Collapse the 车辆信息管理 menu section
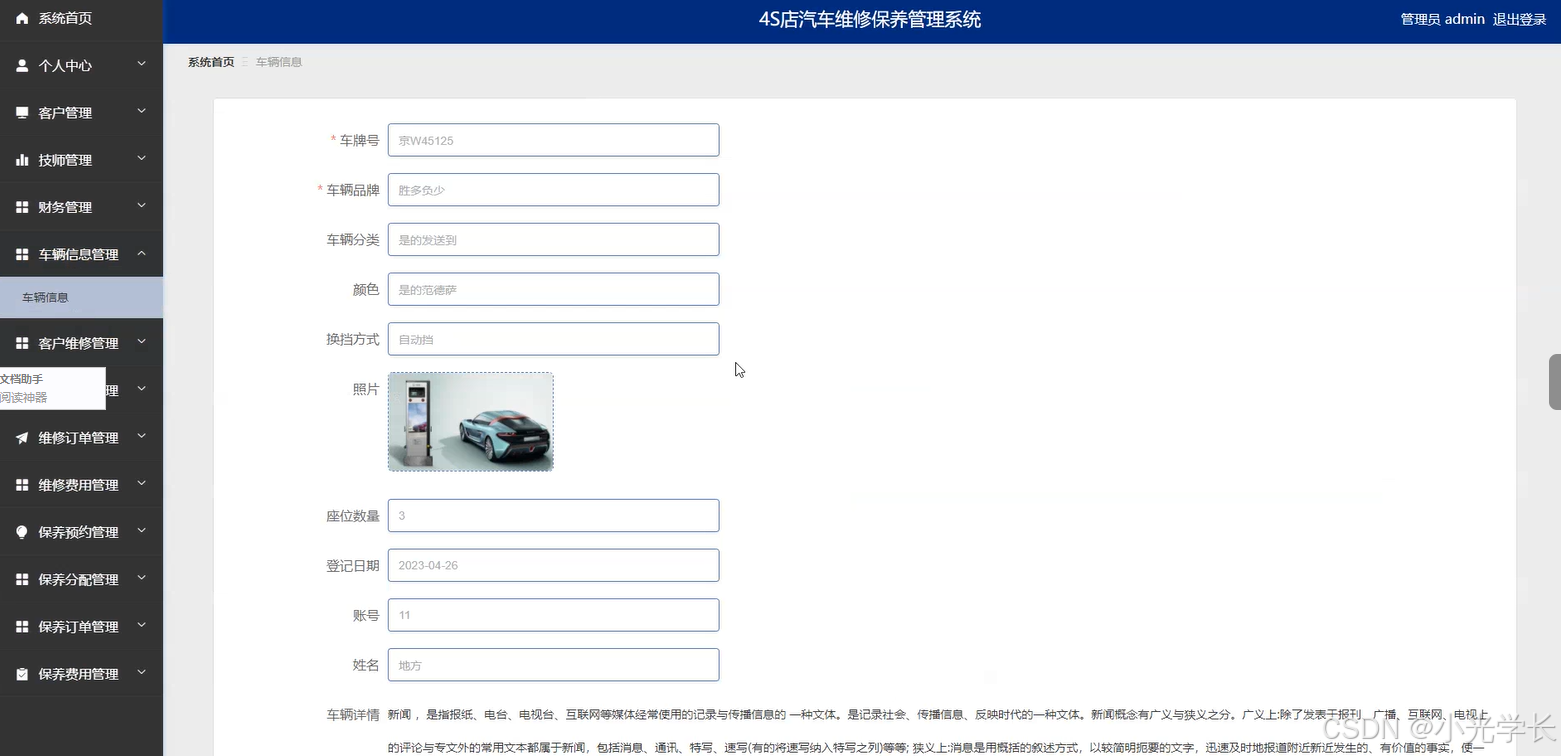Screen dimensions: 1561x756 (x=80, y=254)
